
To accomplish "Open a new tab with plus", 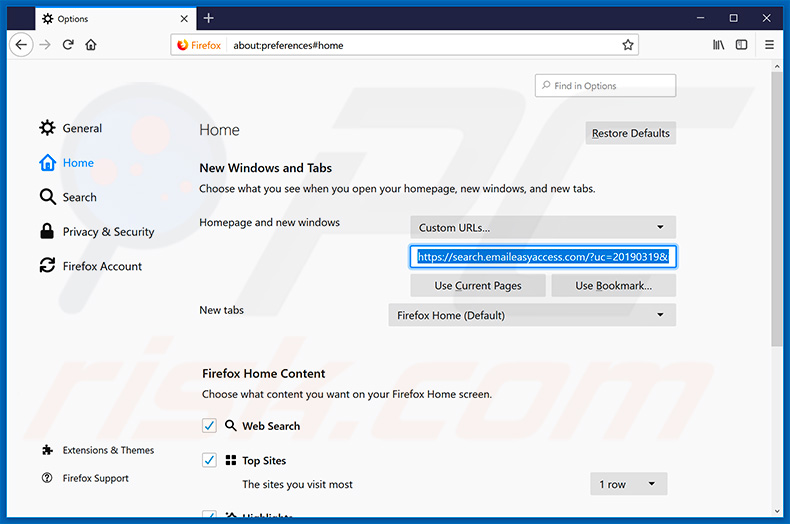I will (x=209, y=18).
